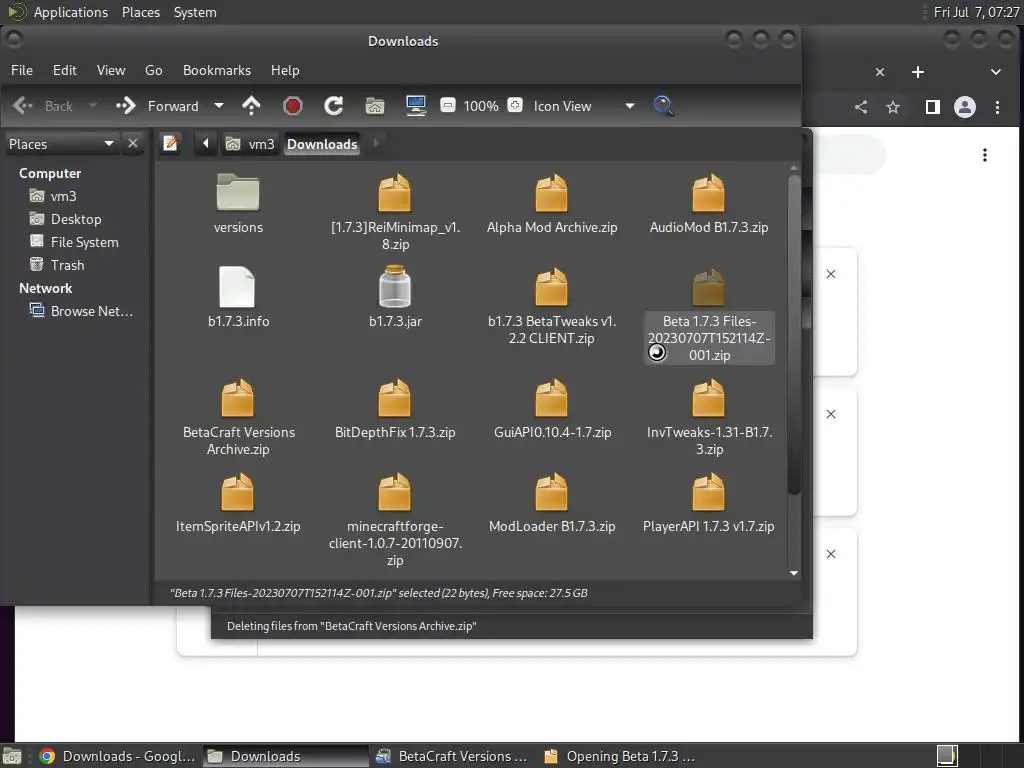Close the Places sidebar pane
This screenshot has height=768, width=1024.
pos(133,143)
